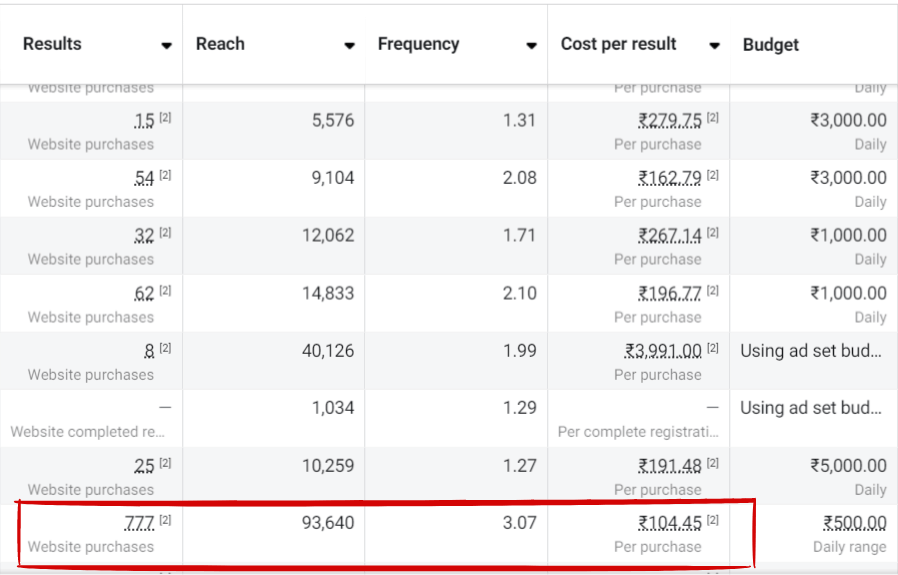Select the reach value 93,640 cell
Image resolution: width=898 pixels, height=575 pixels.
click(321, 523)
